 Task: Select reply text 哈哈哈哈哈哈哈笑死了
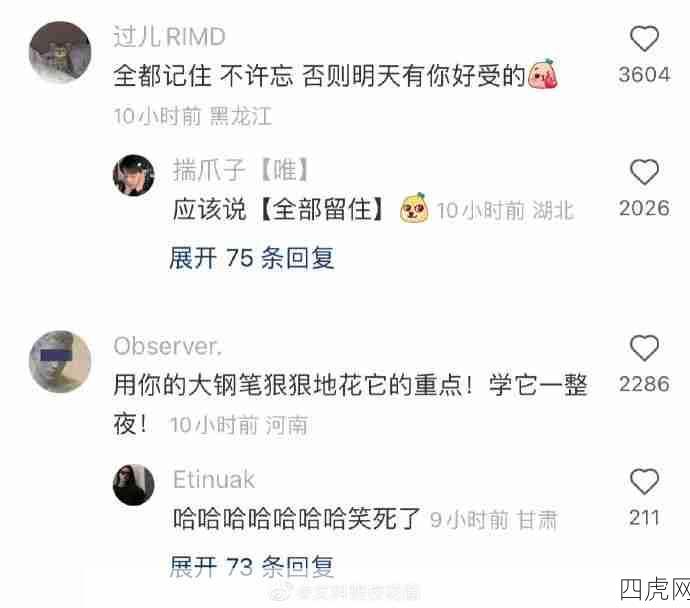(297, 519)
